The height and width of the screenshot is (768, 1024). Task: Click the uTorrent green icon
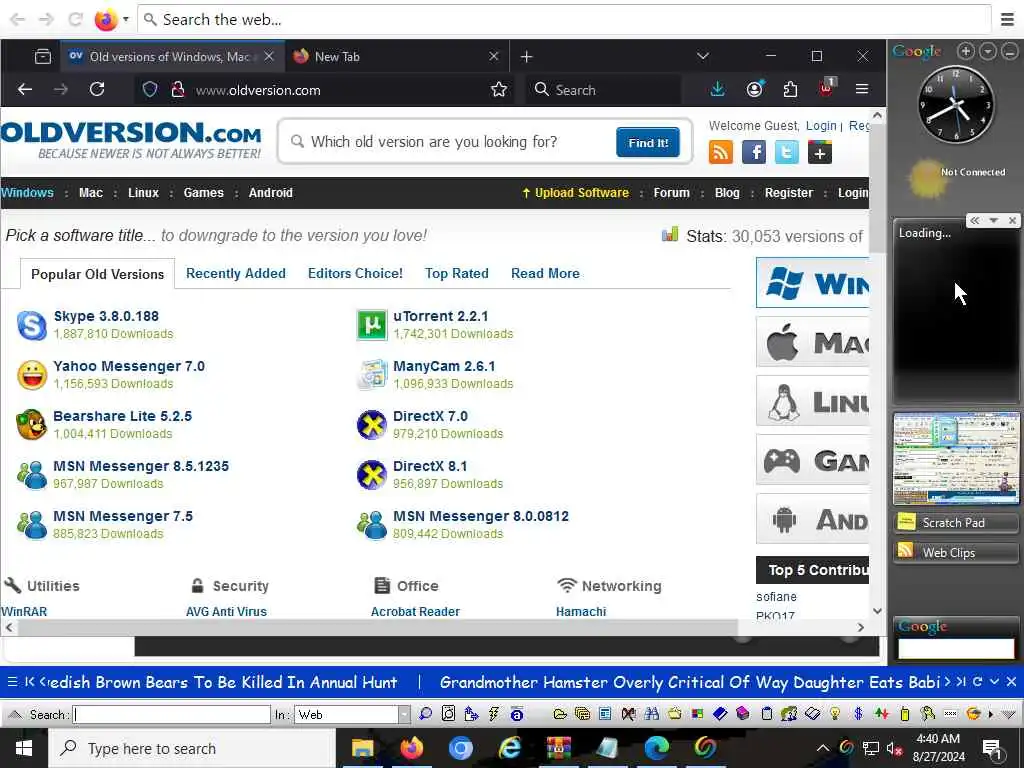point(372,325)
